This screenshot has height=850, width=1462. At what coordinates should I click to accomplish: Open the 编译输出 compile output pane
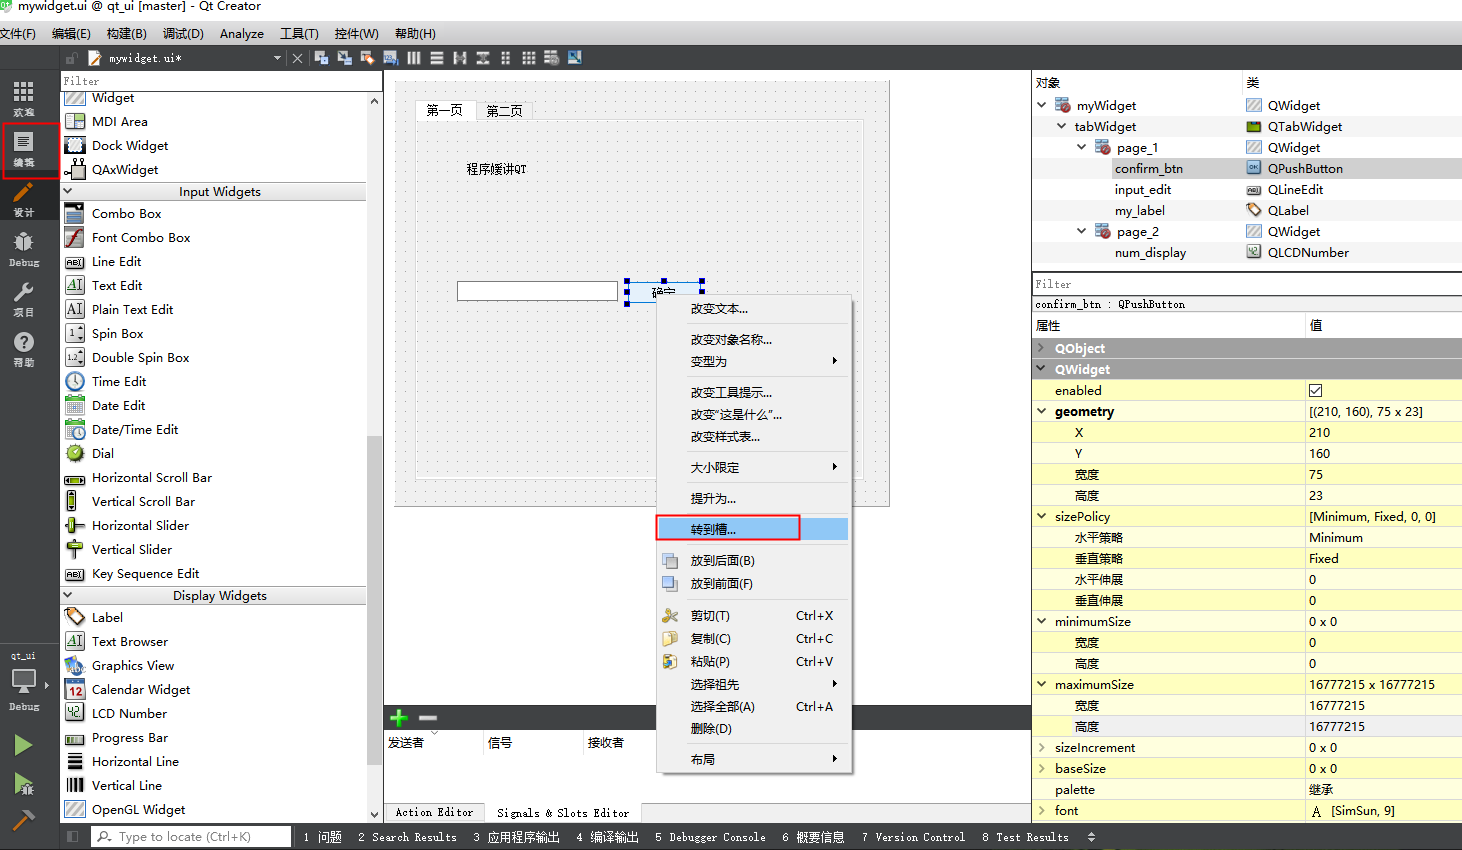(607, 837)
